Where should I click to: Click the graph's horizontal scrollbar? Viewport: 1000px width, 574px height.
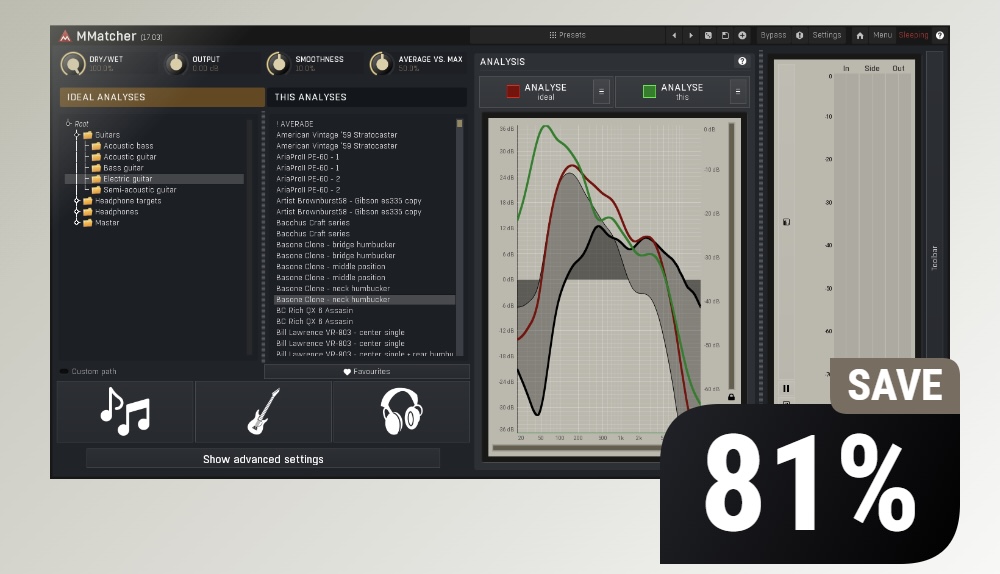[x=577, y=448]
